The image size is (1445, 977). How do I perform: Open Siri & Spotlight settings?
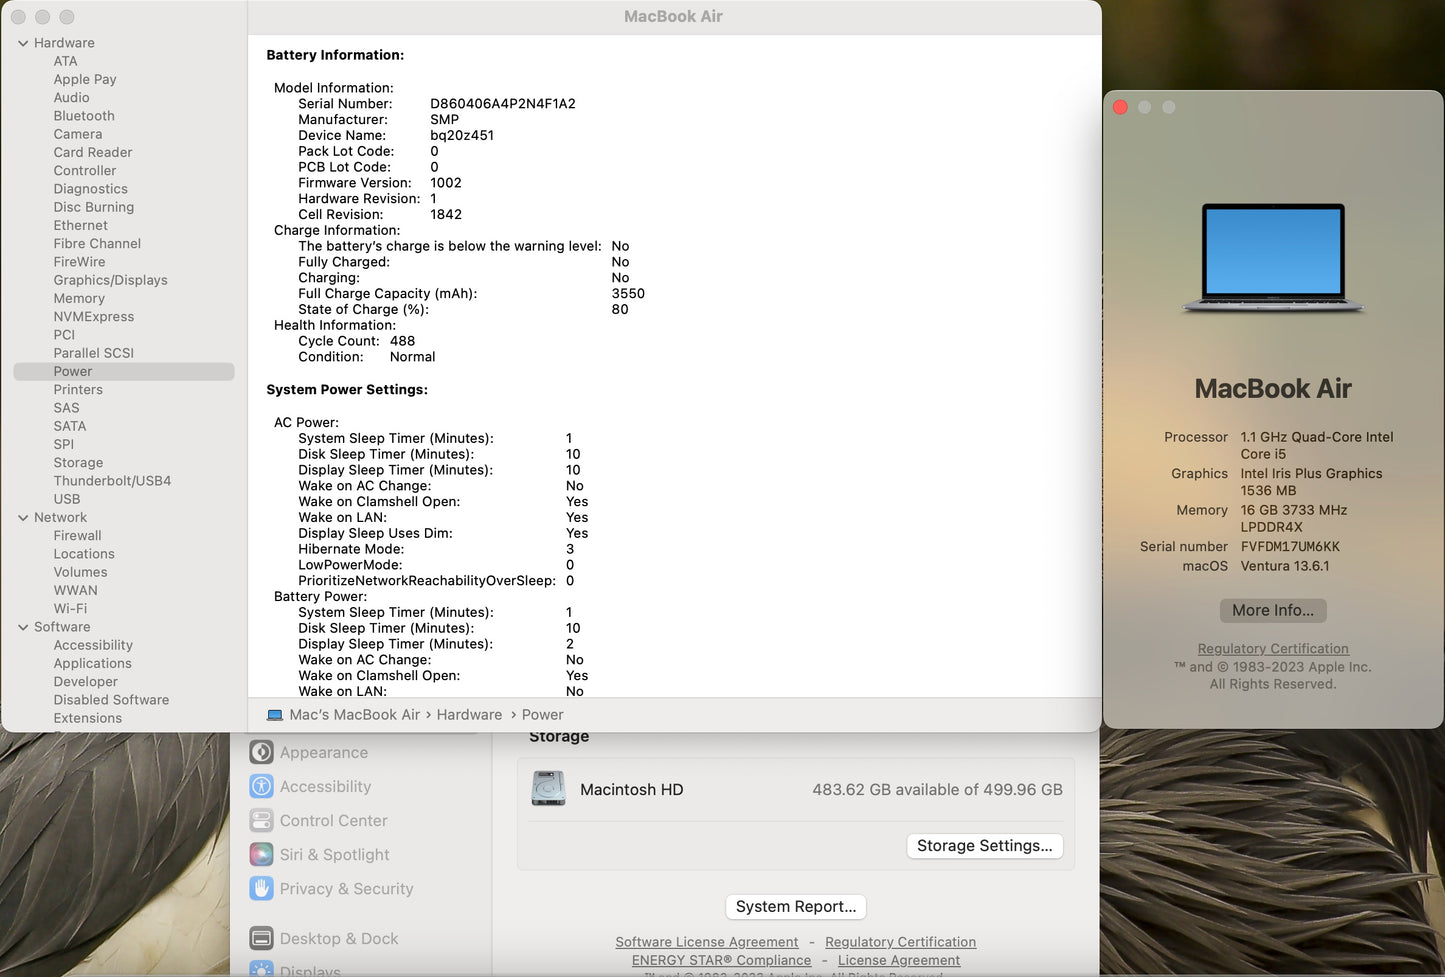point(334,854)
